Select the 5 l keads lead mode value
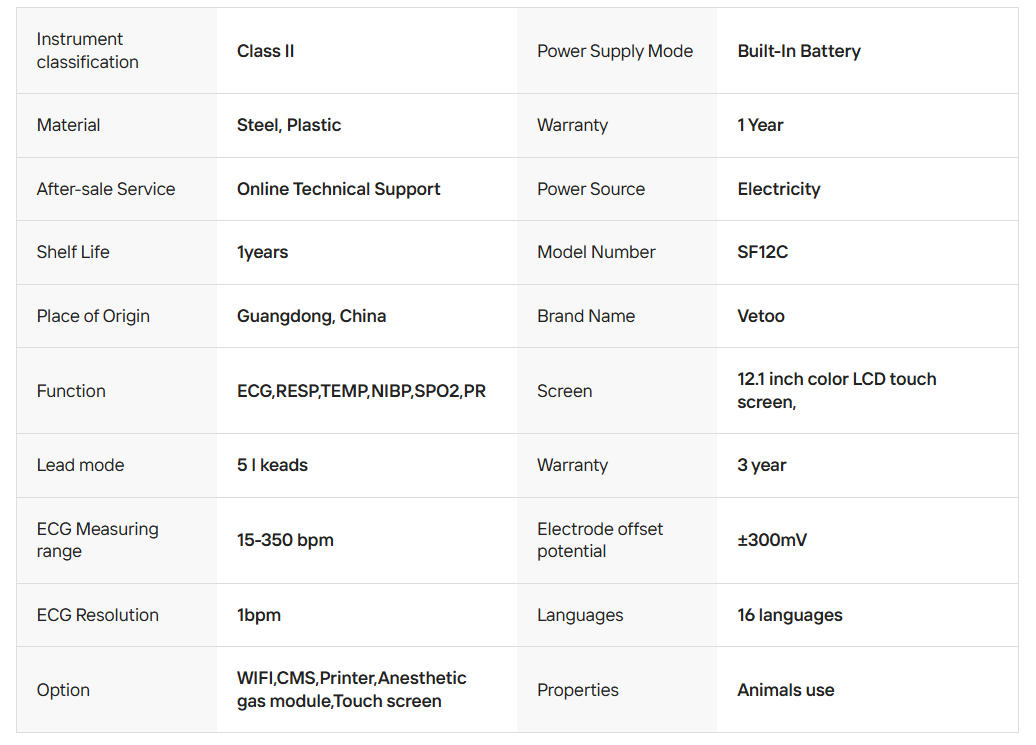This screenshot has height=745, width=1036. point(272,465)
